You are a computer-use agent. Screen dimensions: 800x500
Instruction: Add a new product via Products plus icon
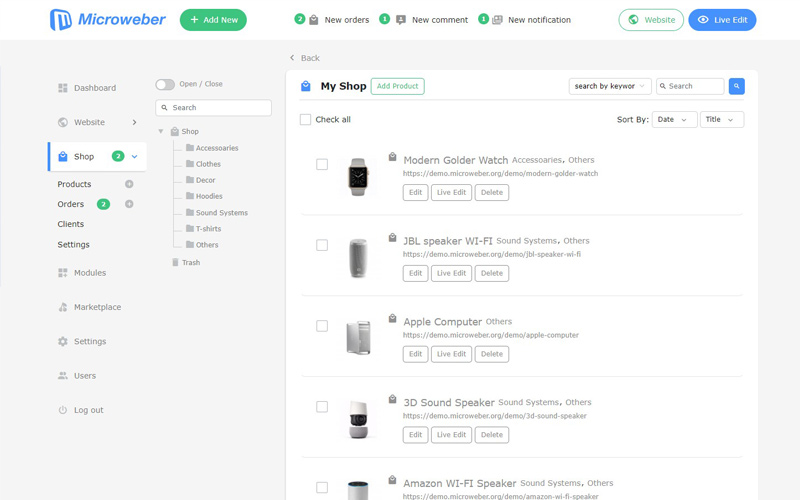129,184
